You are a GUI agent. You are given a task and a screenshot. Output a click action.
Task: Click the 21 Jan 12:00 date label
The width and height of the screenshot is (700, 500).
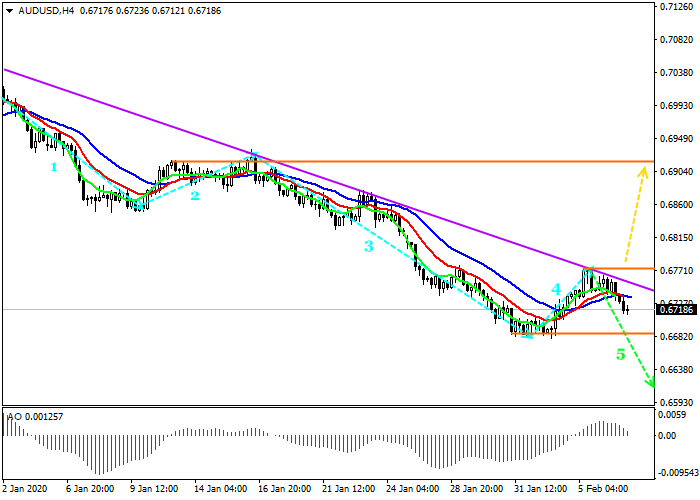348,490
